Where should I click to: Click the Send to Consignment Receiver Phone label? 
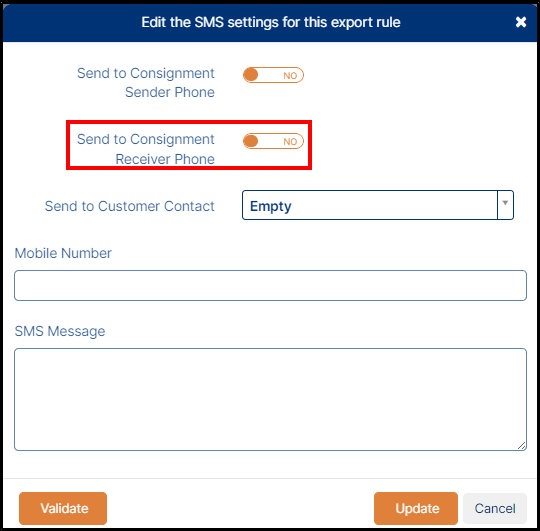coord(146,149)
